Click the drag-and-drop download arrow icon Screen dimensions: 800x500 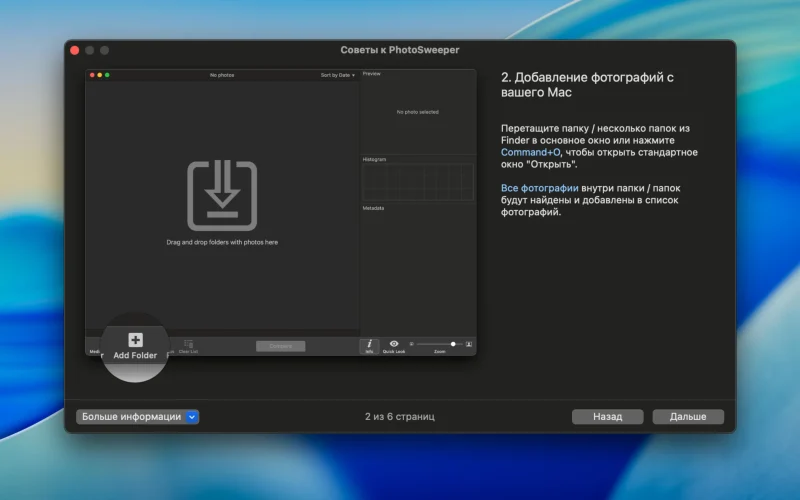[222, 196]
